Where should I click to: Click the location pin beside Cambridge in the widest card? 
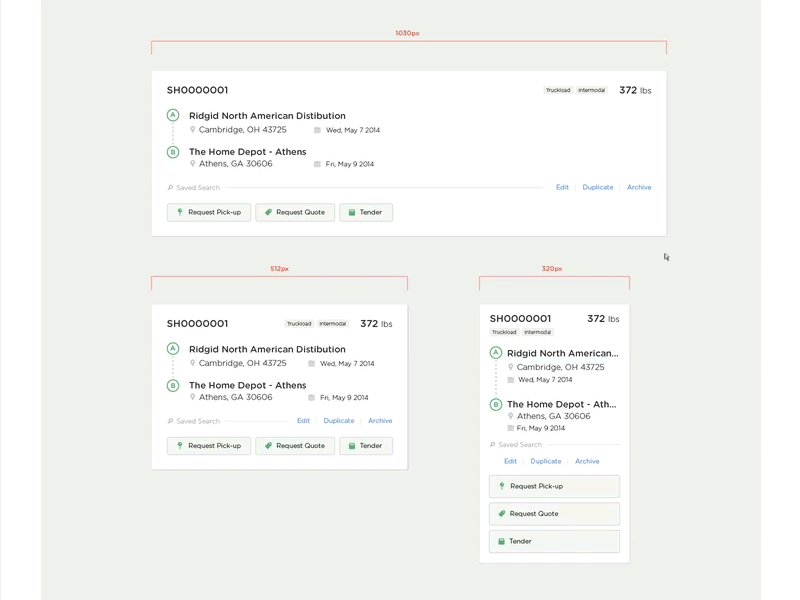[x=193, y=130]
